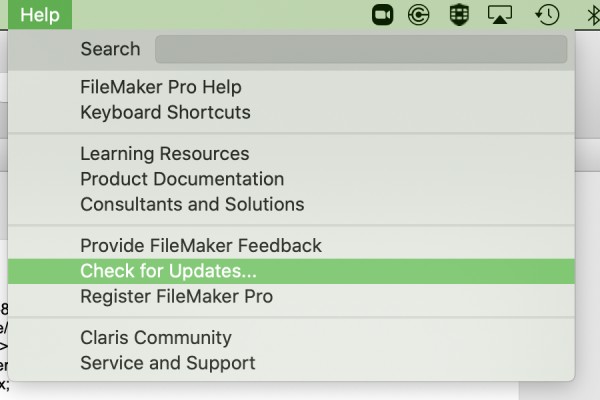Viewport: 600px width, 400px height.
Task: Close the open Help menu title
Action: pos(40,15)
